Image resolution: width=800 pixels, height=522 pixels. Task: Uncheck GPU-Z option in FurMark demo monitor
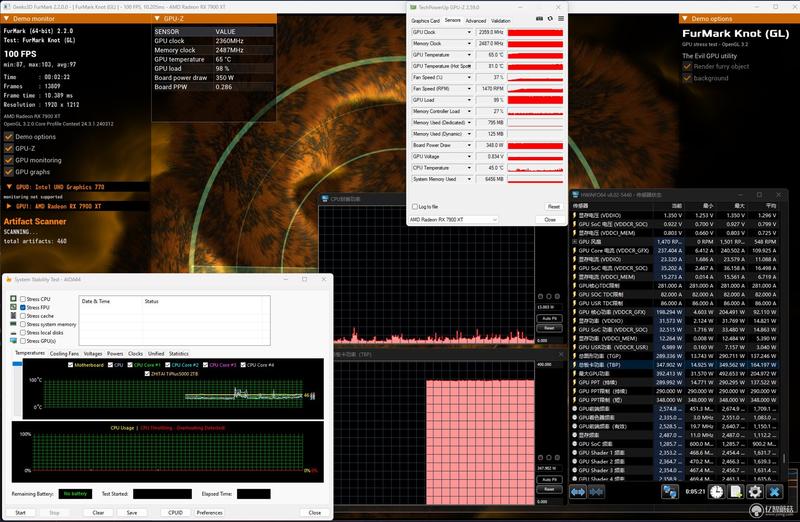[x=9, y=148]
